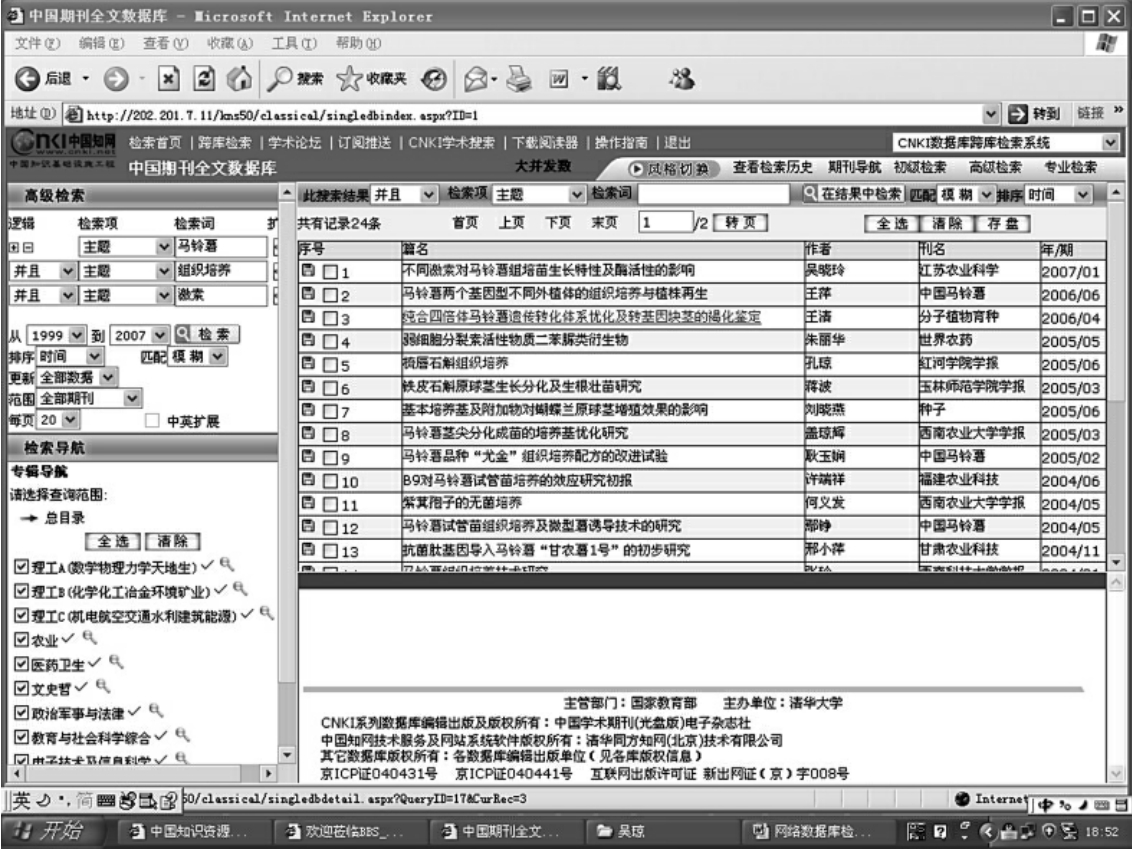1132x849 pixels.
Task: Tick checkbox for result number 12
Action: pyautogui.click(x=330, y=528)
